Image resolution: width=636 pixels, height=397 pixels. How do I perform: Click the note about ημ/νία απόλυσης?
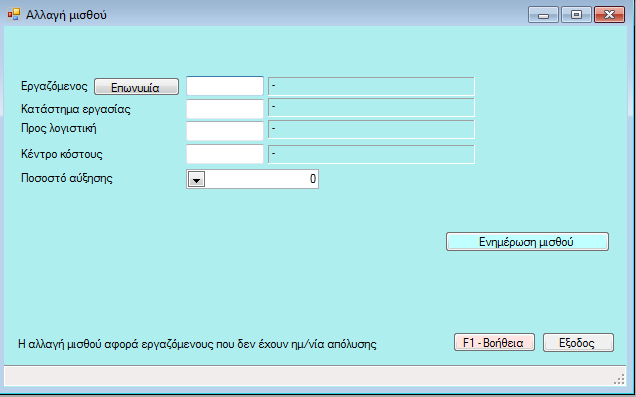click(x=197, y=344)
